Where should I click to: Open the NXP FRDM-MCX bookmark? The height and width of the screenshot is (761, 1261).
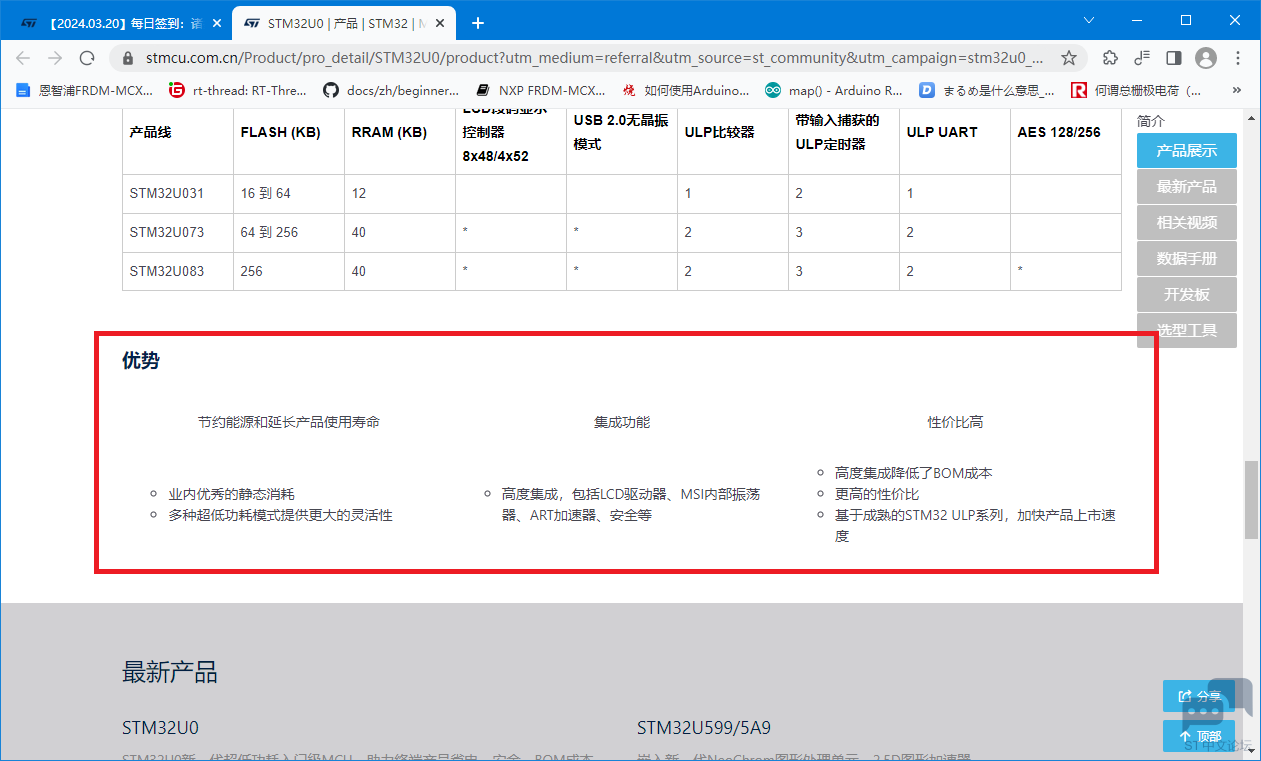tap(541, 90)
